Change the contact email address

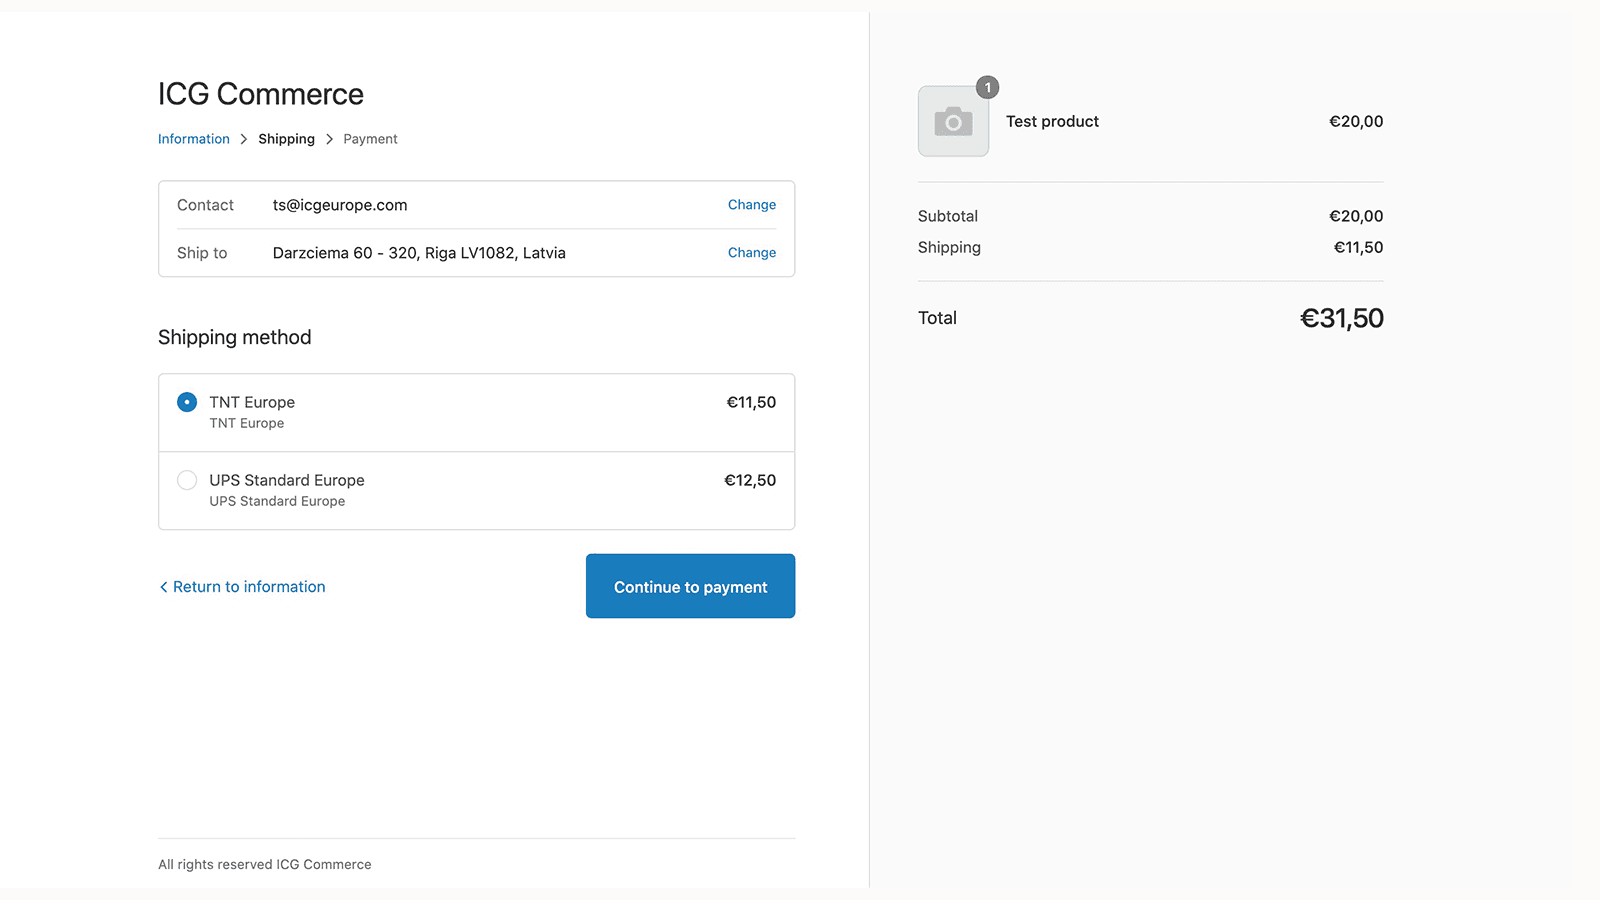coord(751,205)
